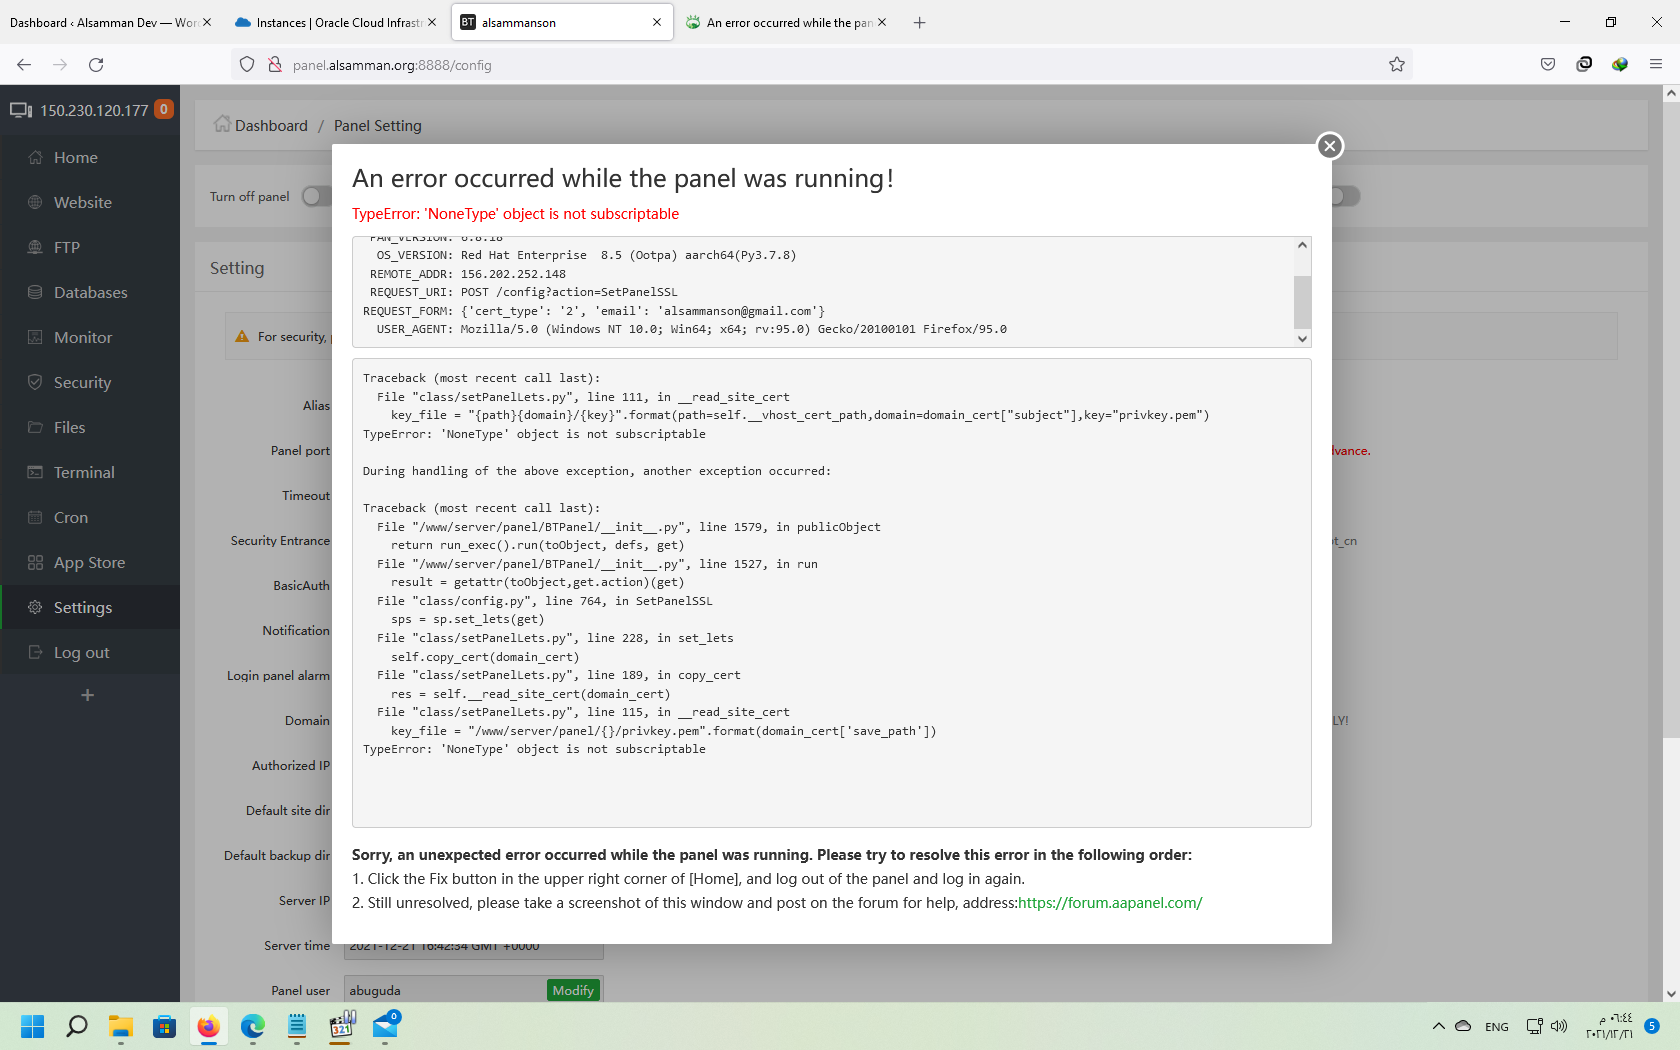Click the Panel user input field

446,990
